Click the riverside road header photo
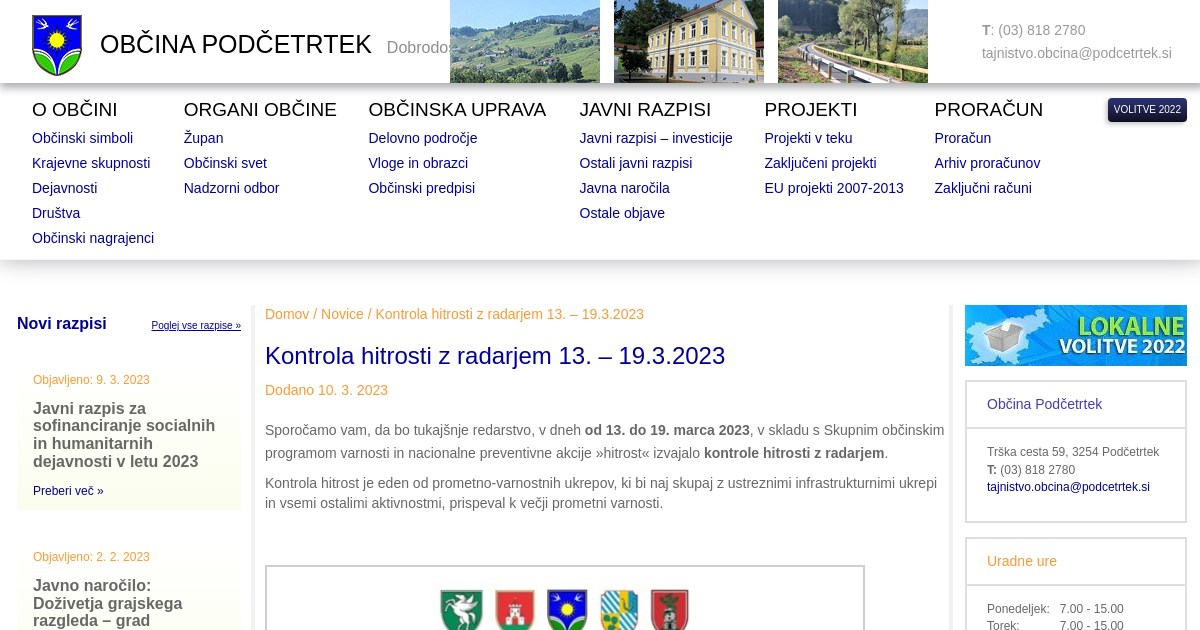The height and width of the screenshot is (630, 1200). point(852,41)
